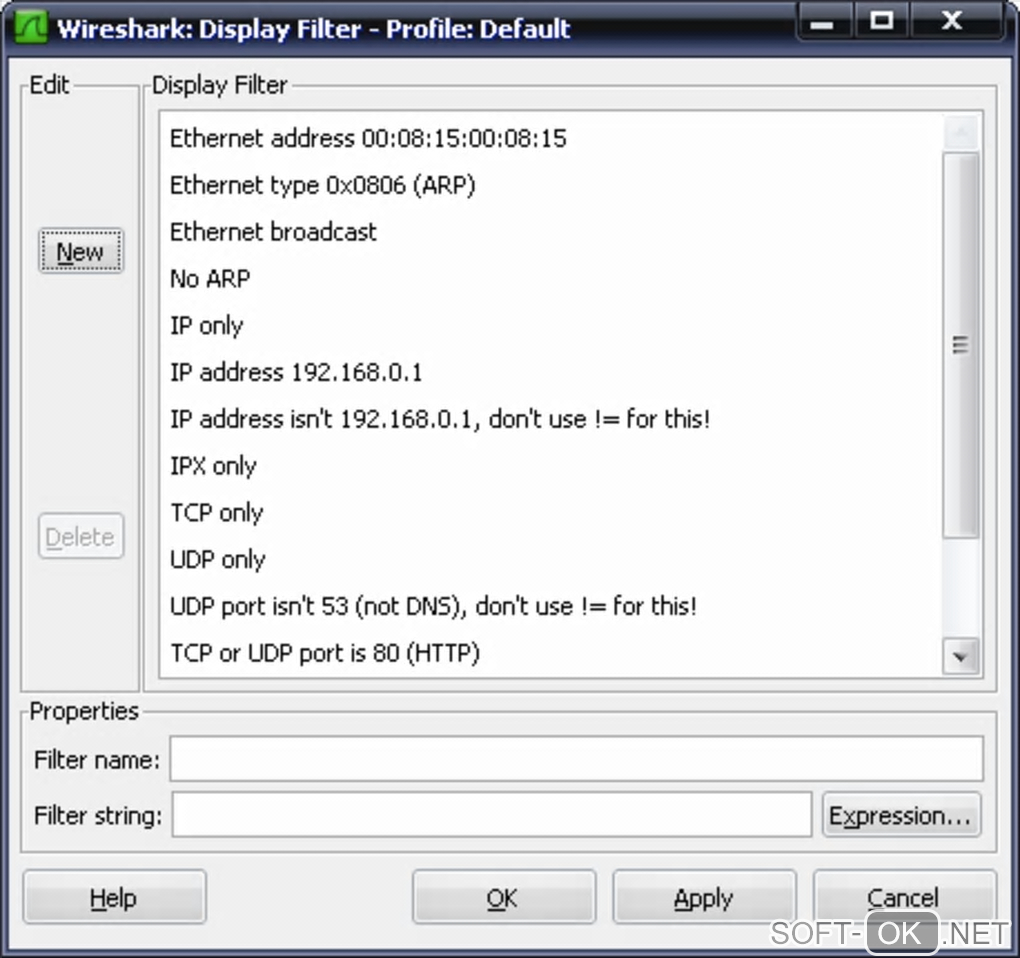Pick the "IP only" filter
This screenshot has width=1020, height=958.
(x=551, y=326)
